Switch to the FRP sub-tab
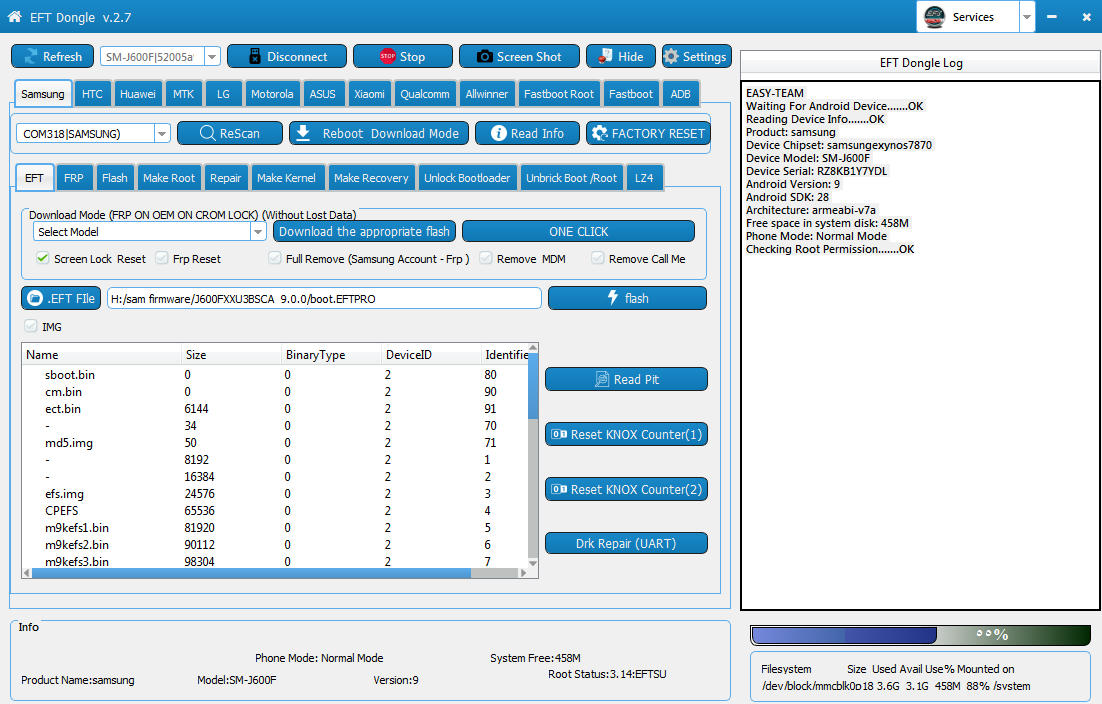 pyautogui.click(x=74, y=178)
